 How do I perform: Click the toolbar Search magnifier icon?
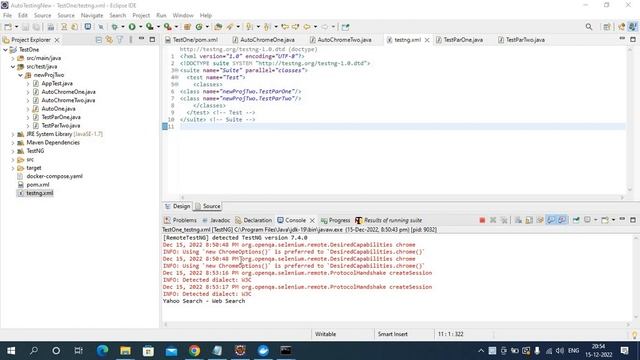(x=589, y=27)
